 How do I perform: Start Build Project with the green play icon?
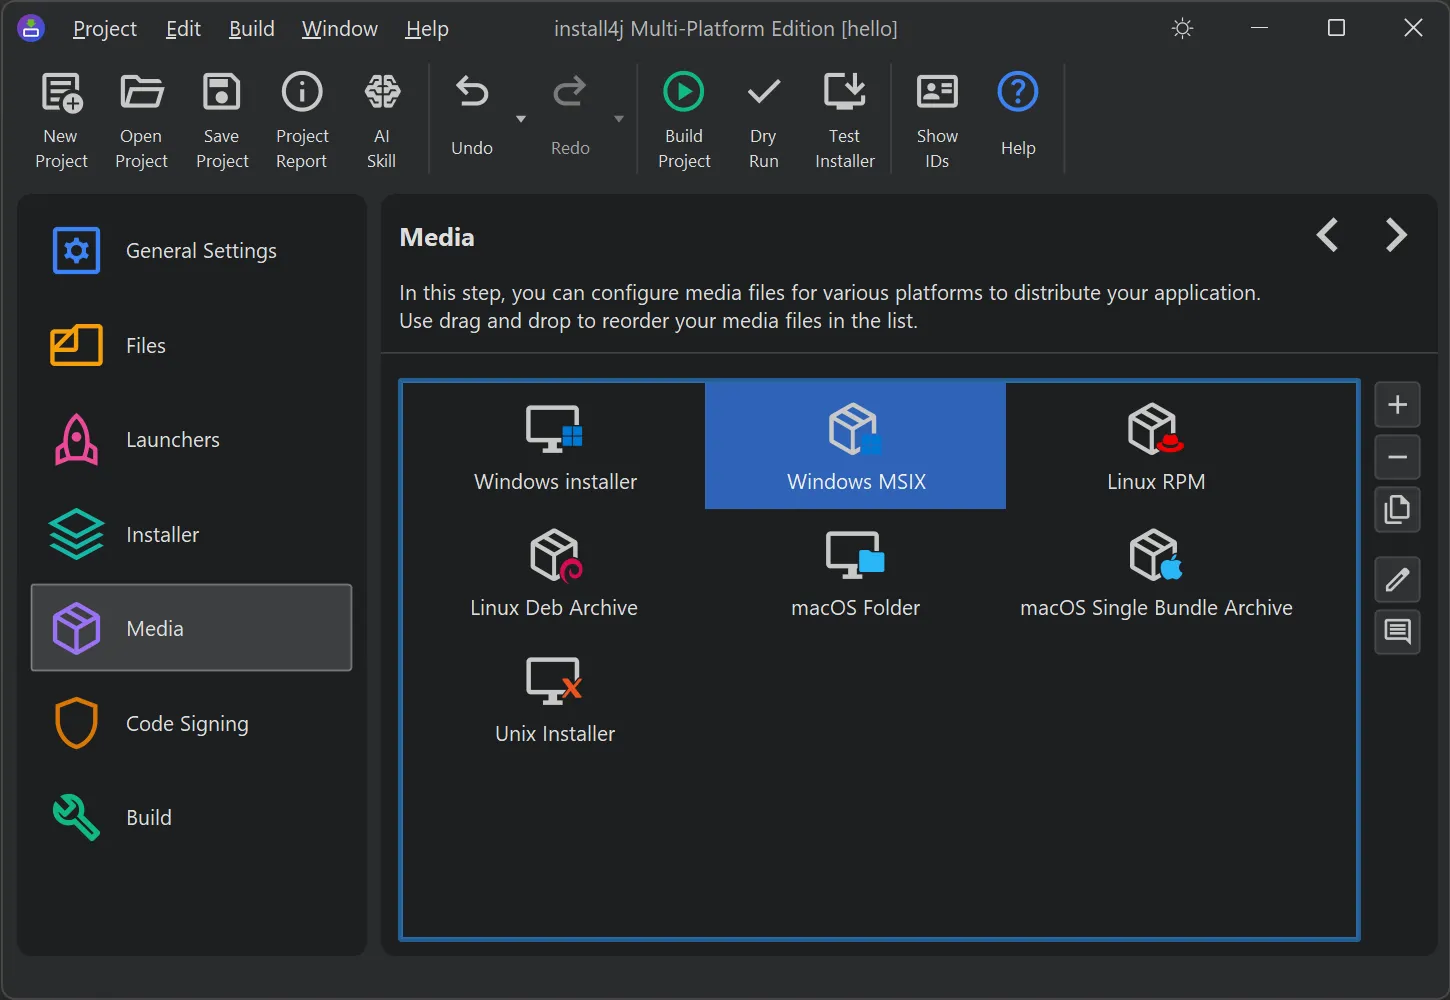[684, 92]
